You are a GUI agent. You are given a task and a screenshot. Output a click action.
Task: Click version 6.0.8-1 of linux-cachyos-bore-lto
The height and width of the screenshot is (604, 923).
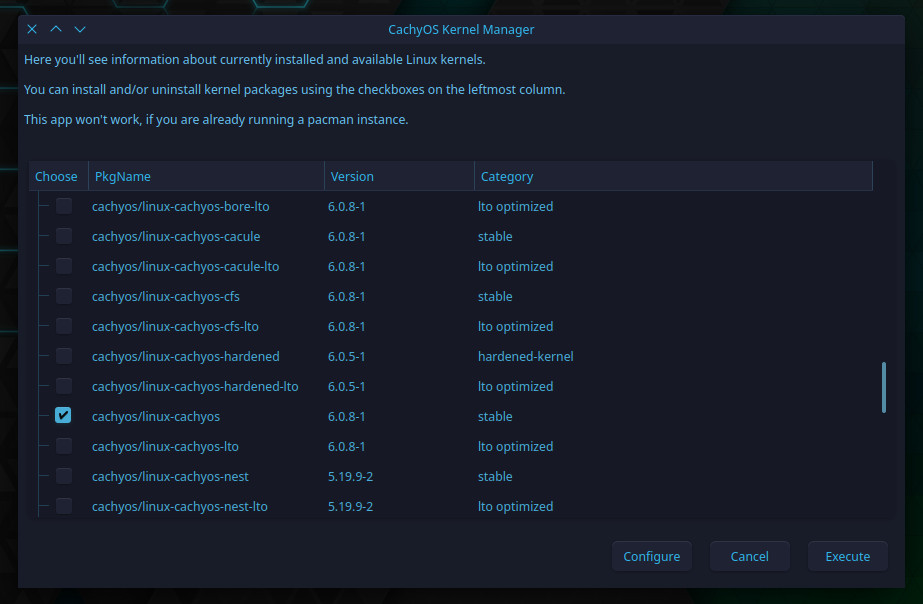tap(347, 207)
